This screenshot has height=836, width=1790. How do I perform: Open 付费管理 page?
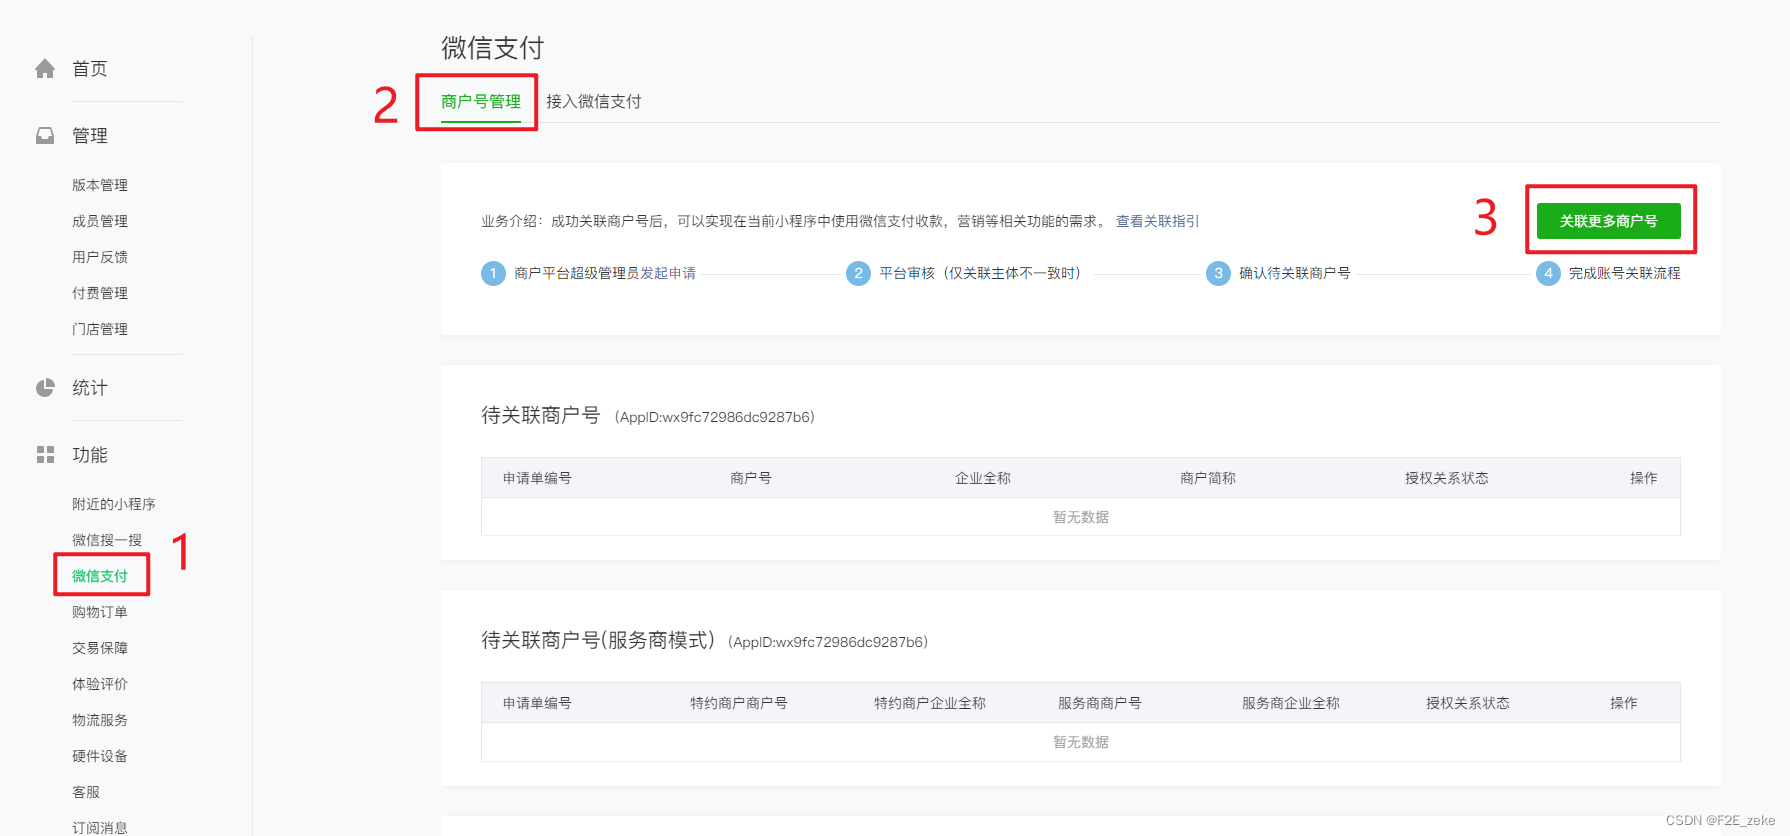100,293
